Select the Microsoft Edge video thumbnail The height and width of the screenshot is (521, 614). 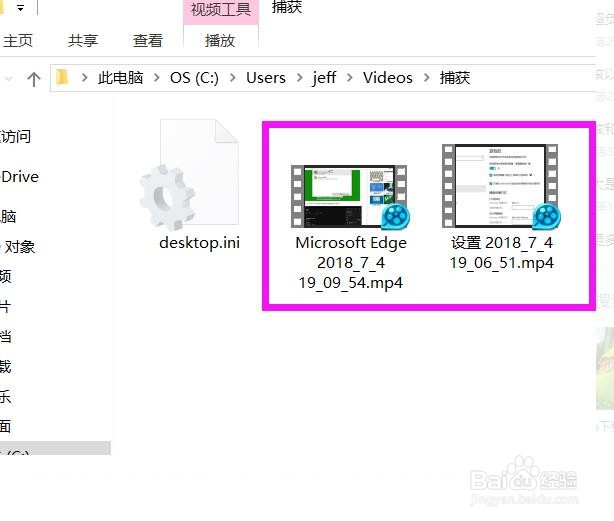[350, 197]
